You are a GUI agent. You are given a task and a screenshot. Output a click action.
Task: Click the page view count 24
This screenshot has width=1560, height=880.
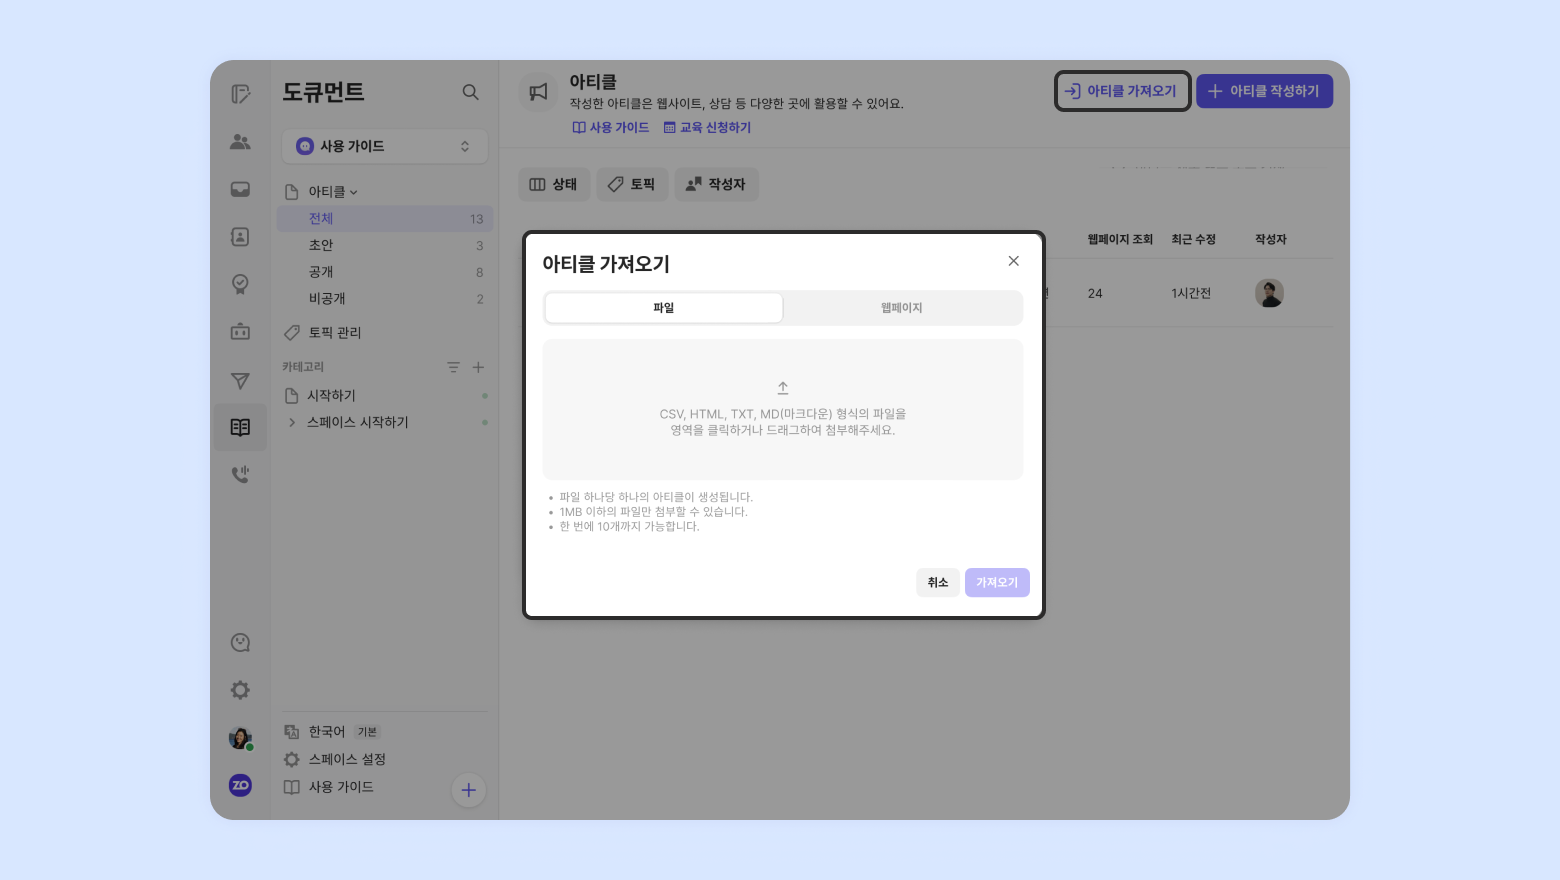pyautogui.click(x=1095, y=293)
